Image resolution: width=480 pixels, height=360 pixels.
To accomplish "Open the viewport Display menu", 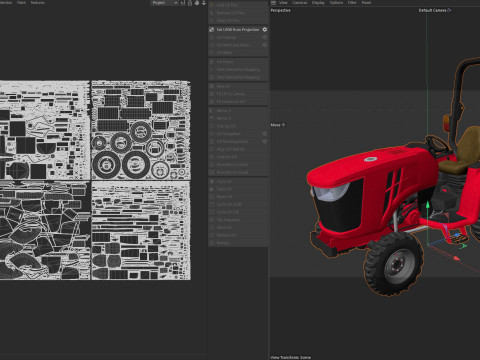I will tap(318, 3).
